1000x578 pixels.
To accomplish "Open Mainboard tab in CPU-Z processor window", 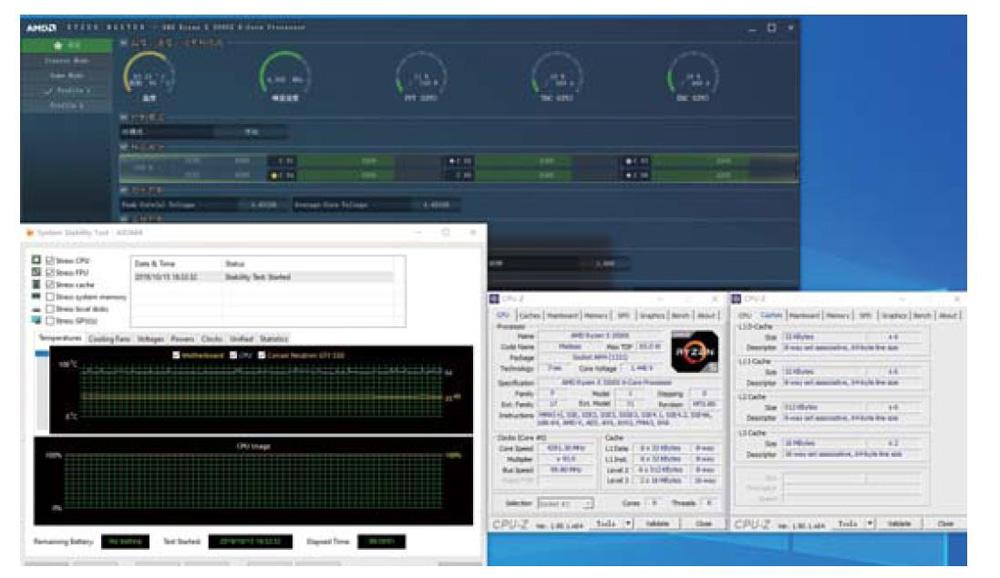I will coord(562,315).
